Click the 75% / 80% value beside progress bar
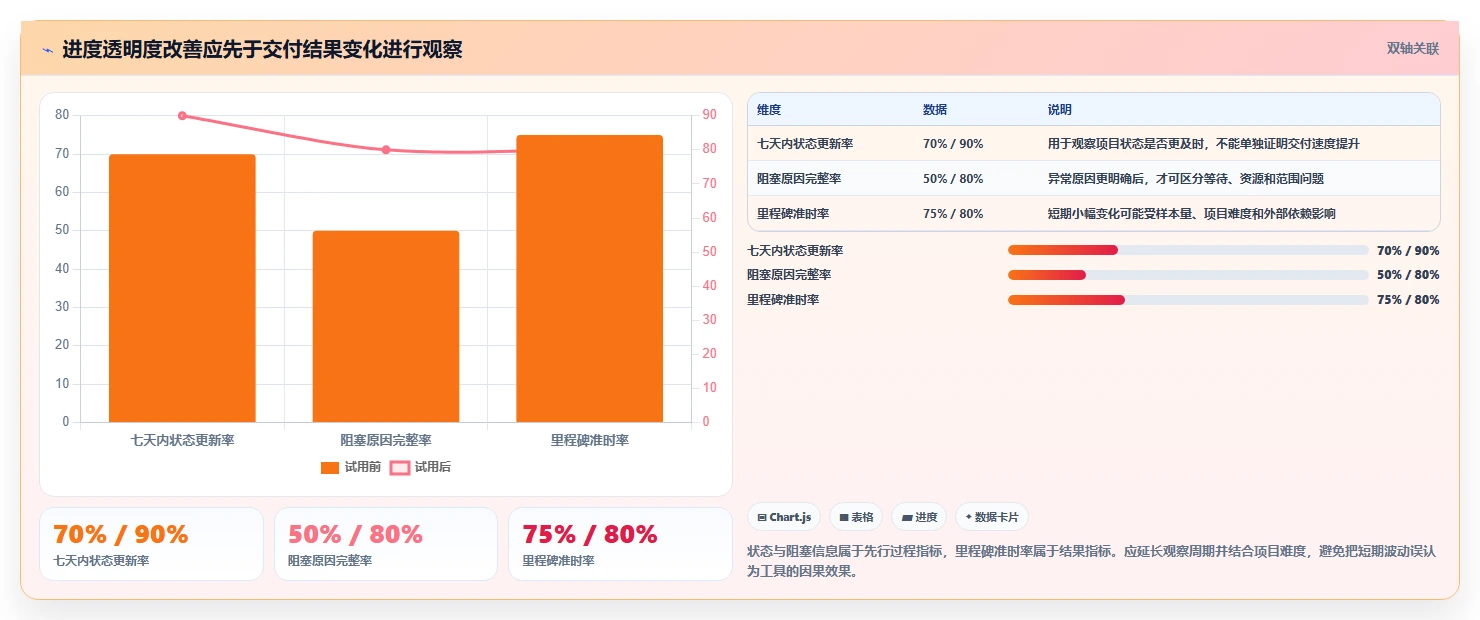The width and height of the screenshot is (1480, 620). (x=1408, y=300)
